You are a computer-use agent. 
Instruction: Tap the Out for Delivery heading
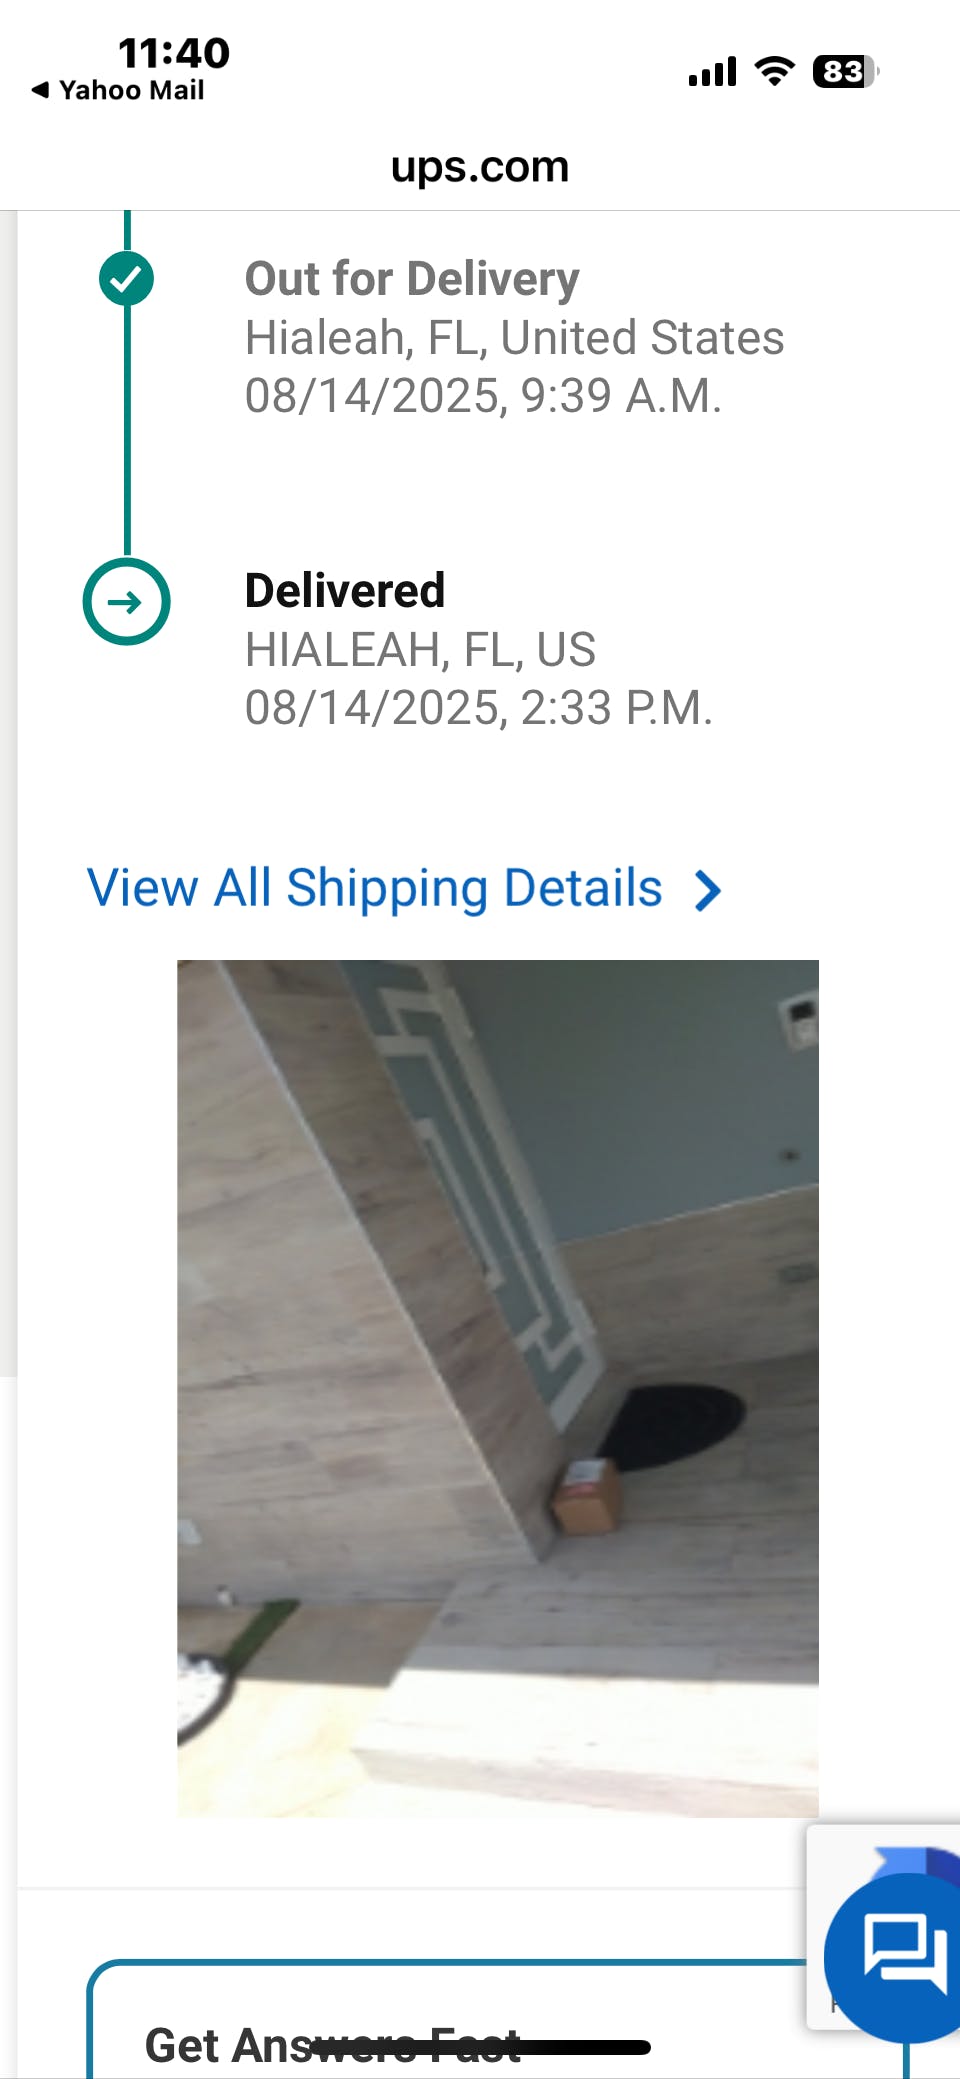(x=412, y=278)
